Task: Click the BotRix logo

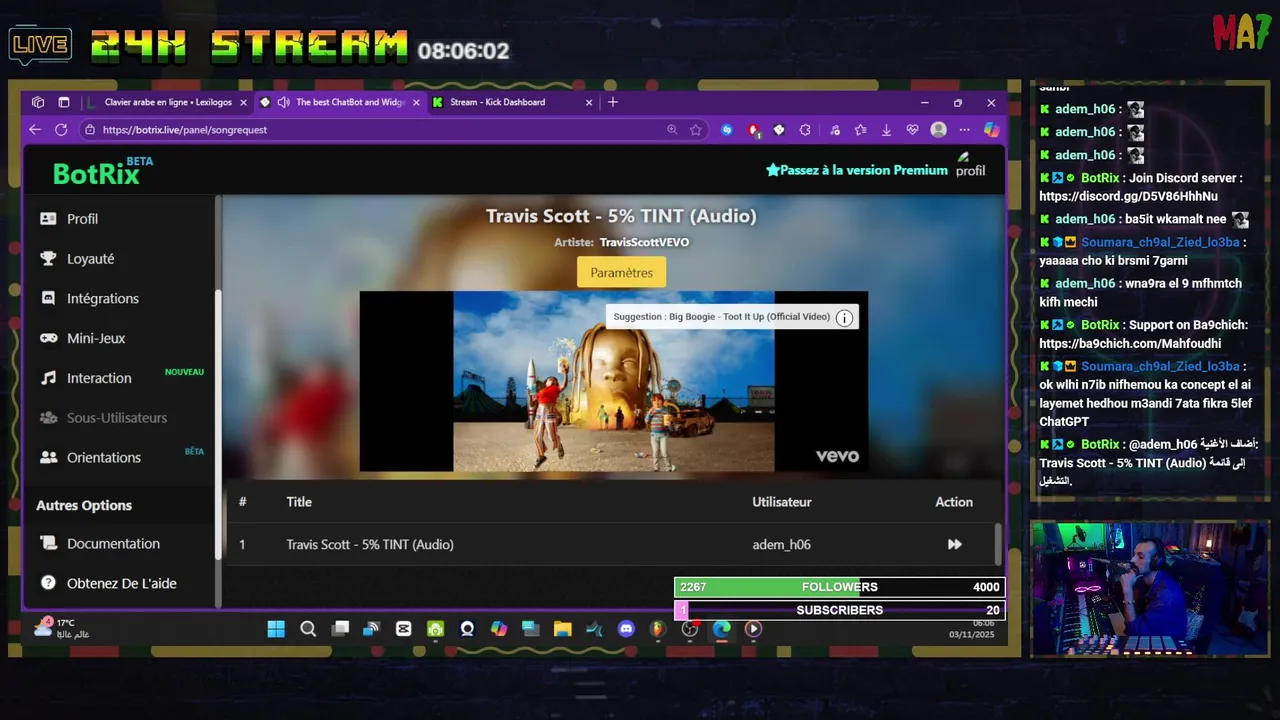Action: tap(103, 172)
